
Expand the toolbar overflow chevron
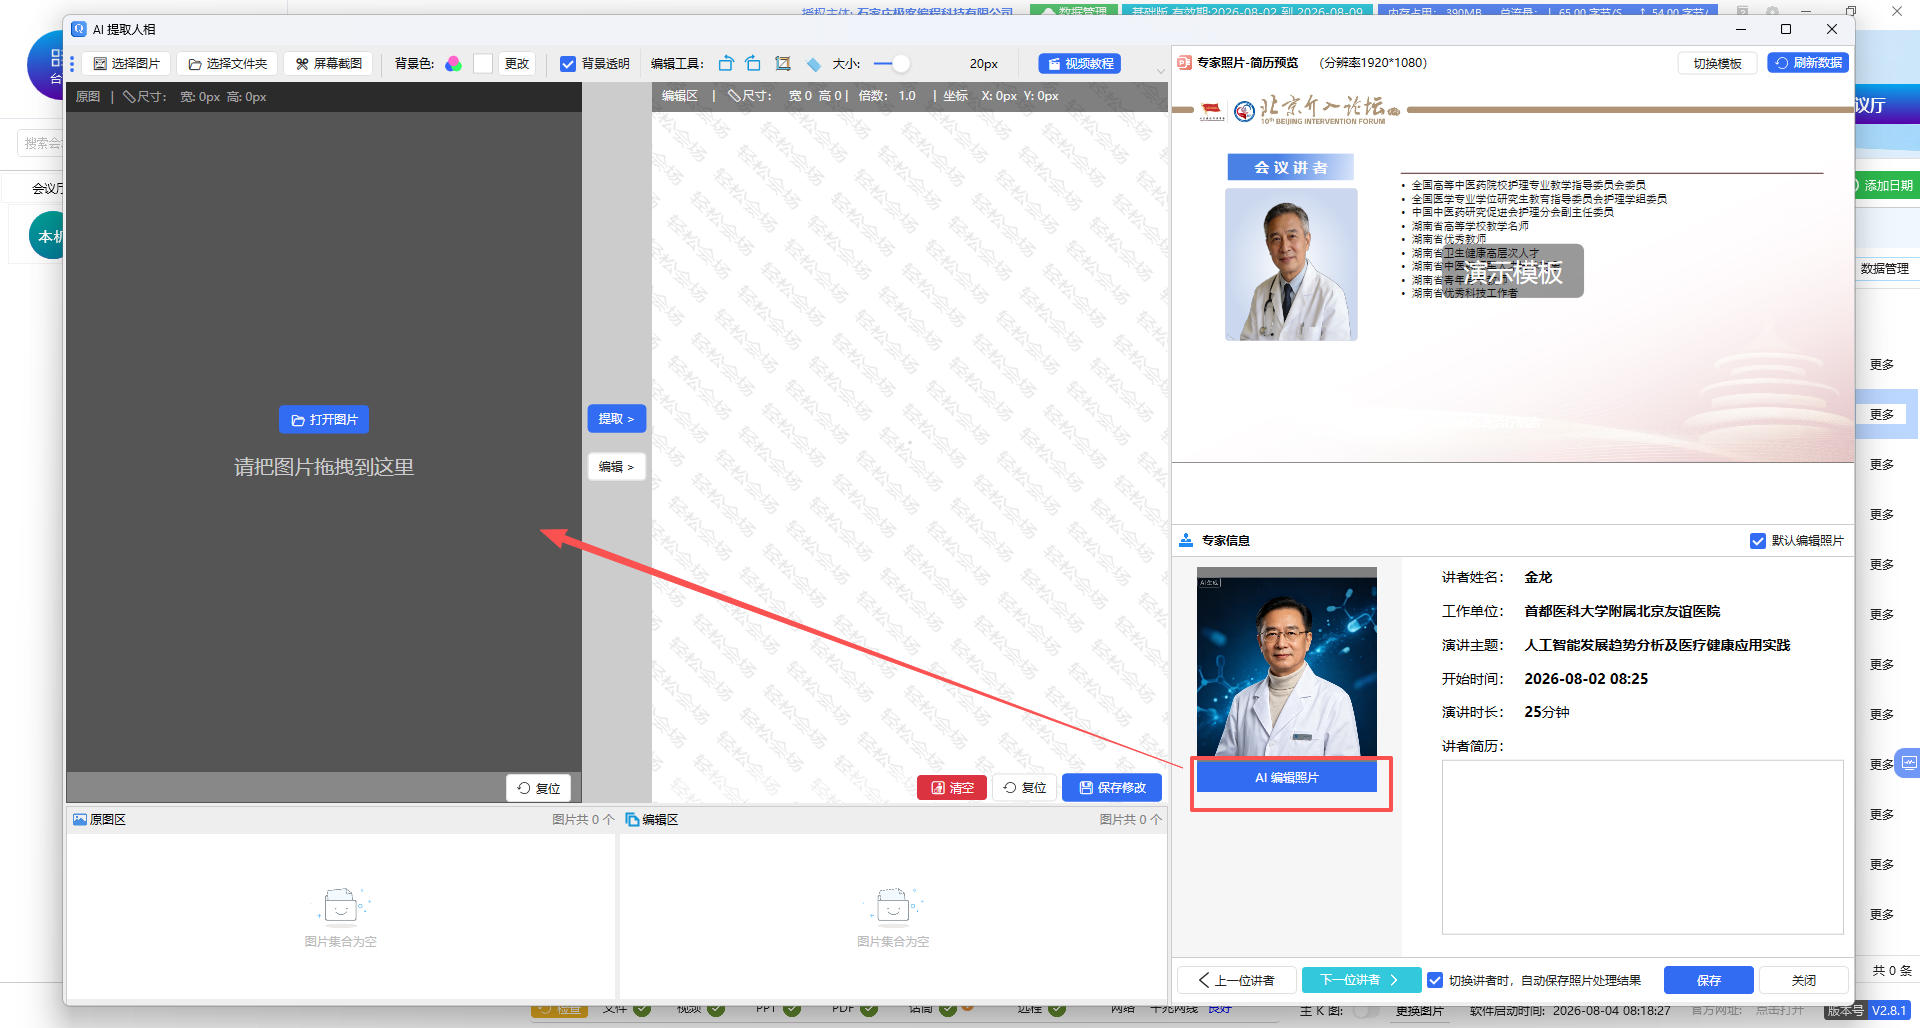coord(1160,71)
